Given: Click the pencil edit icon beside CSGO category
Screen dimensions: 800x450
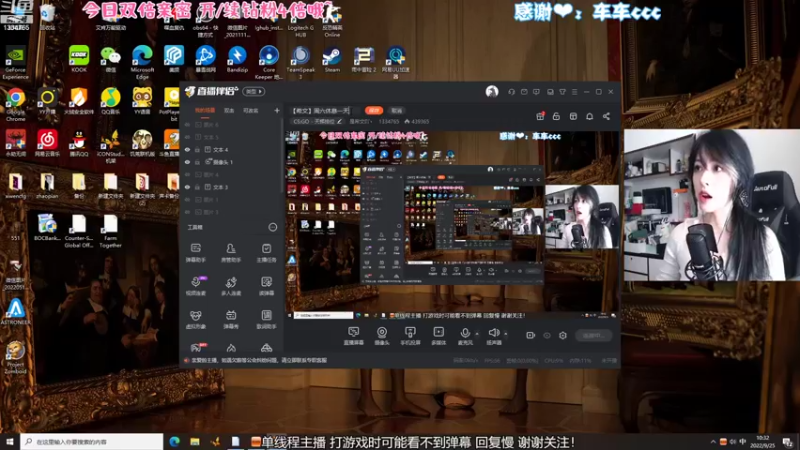Looking at the screenshot, I should pyautogui.click(x=340, y=121).
